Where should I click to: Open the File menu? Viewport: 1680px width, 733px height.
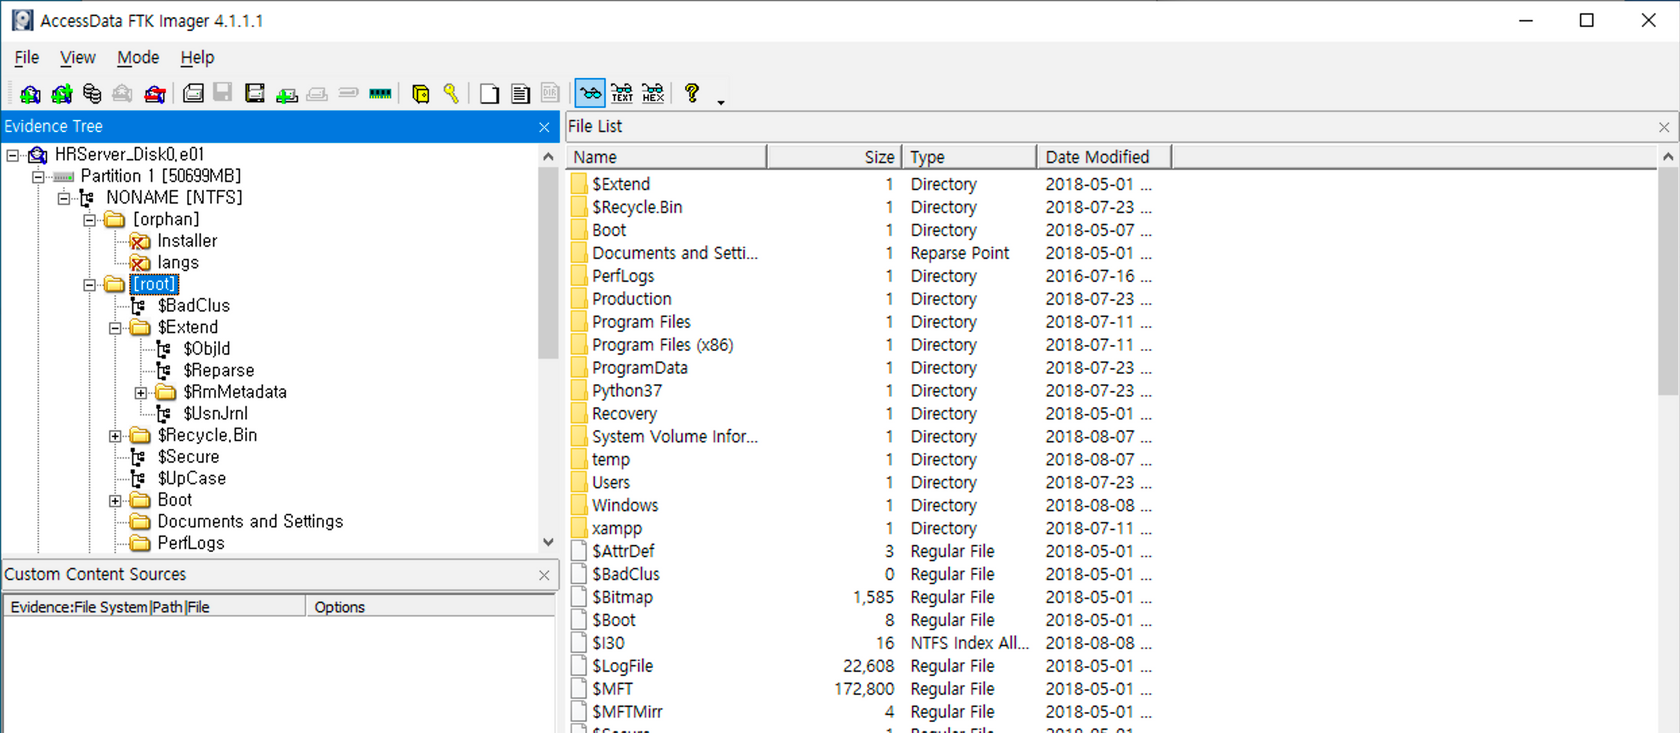pos(26,58)
